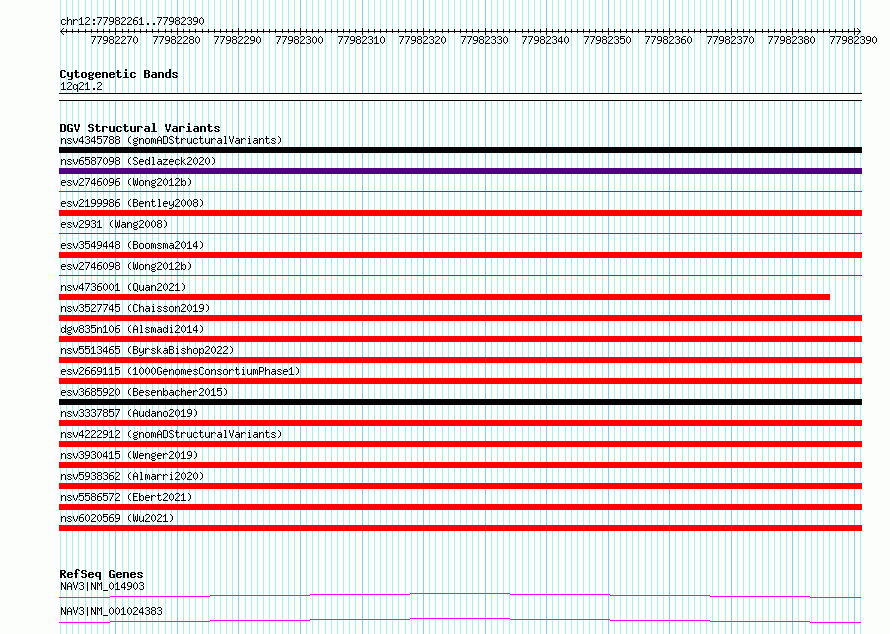Screen dimensions: 890x634
Task: Click ruler position label 77982390
Action: 853,40
